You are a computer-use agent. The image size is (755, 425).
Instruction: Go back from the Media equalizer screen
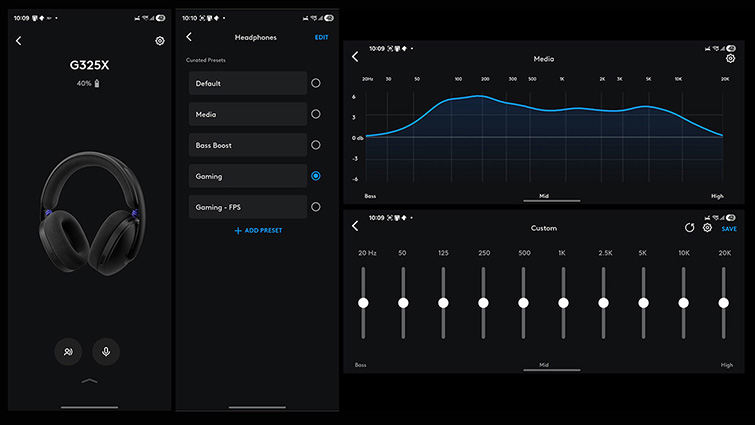tap(355, 58)
